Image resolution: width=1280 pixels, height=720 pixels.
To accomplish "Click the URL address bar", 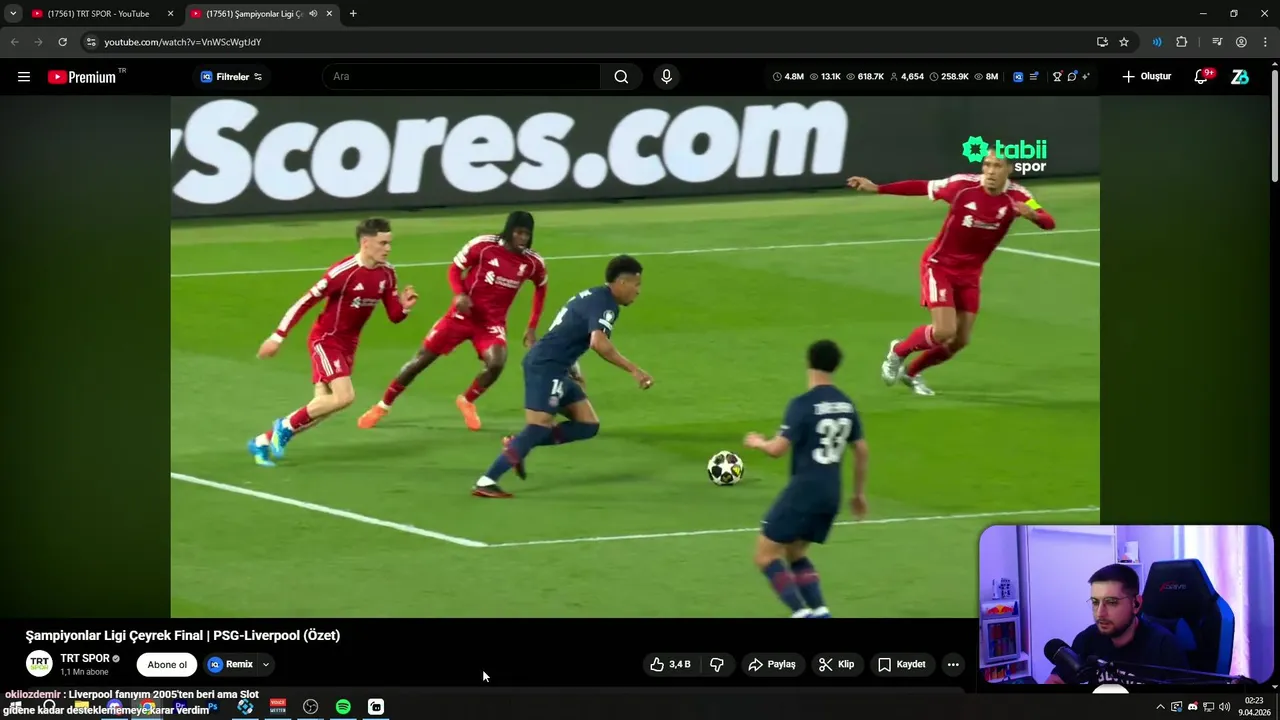I will pos(590,42).
